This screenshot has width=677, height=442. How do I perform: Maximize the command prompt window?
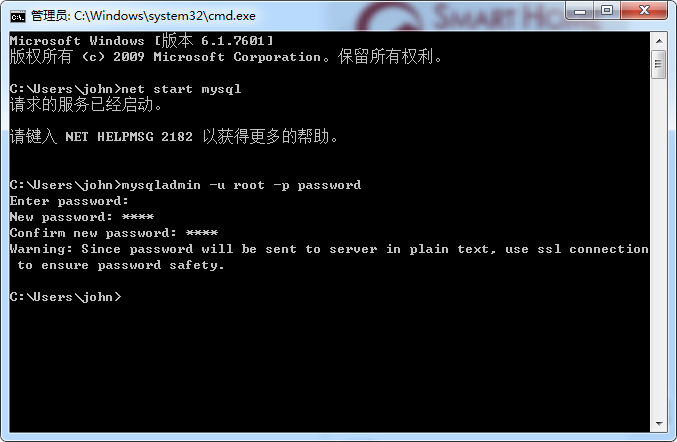(x=607, y=11)
